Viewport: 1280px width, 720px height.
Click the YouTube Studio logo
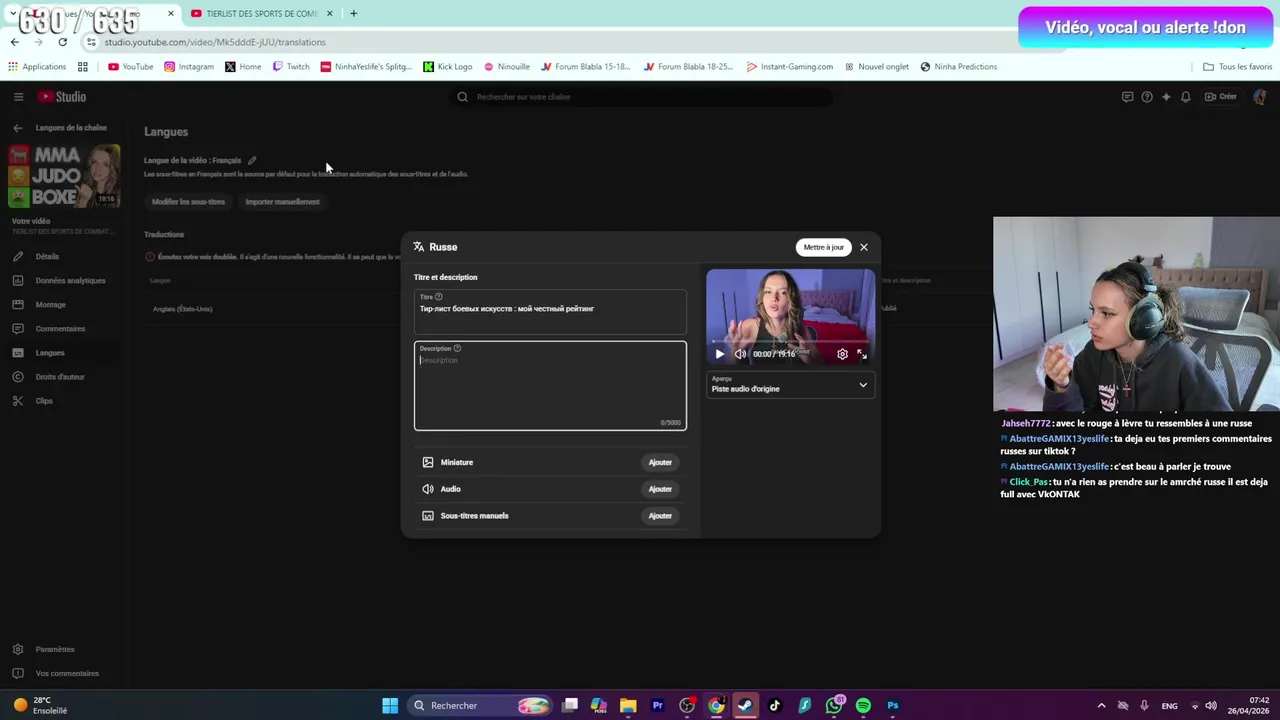pyautogui.click(x=62, y=97)
